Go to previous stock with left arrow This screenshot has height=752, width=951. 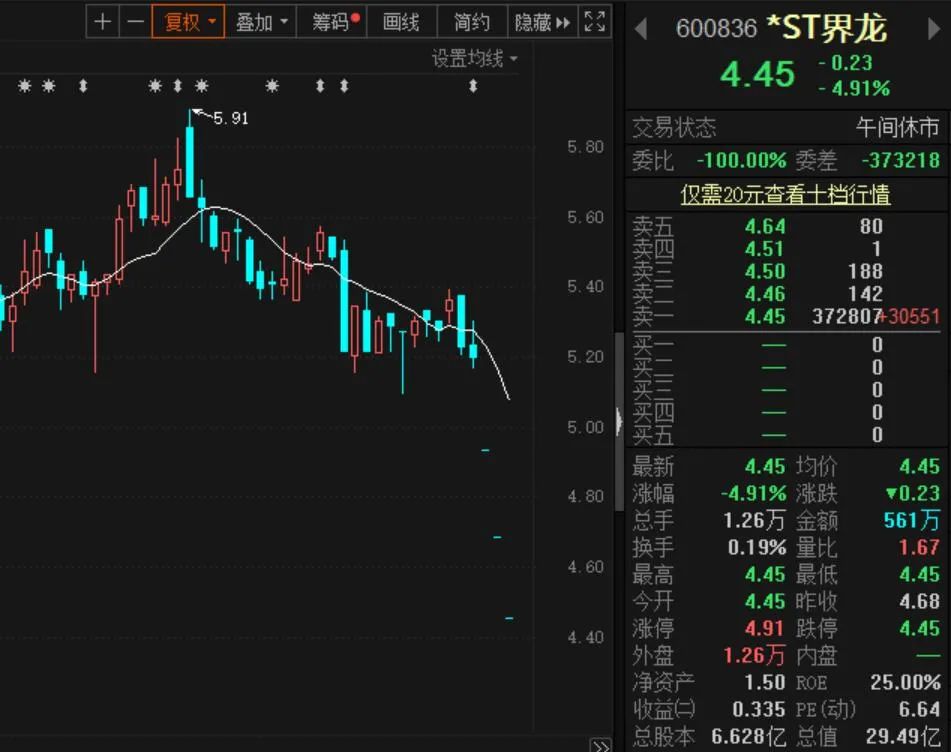640,30
